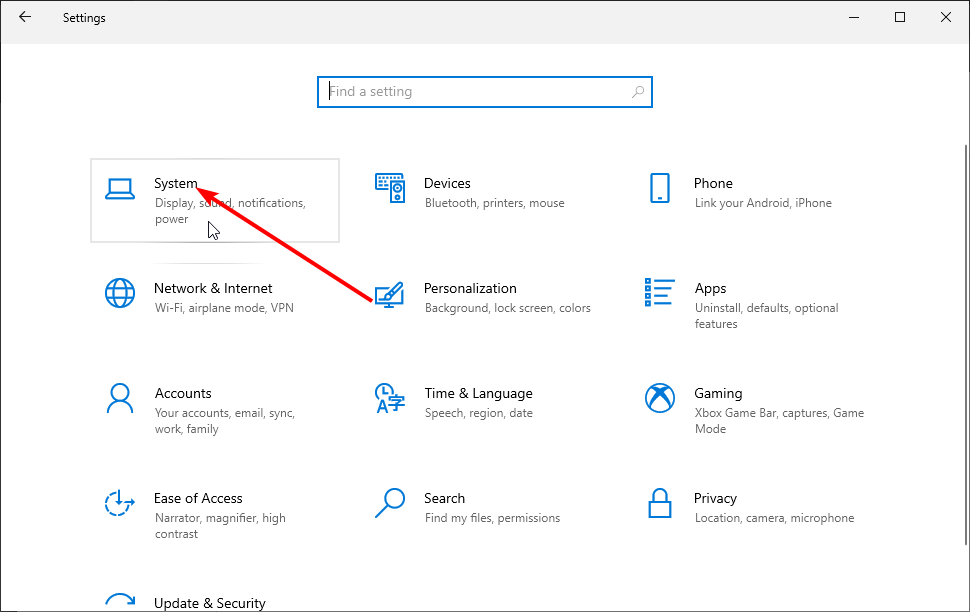Open Devices settings title
Viewport: 970px width, 612px height.
[447, 183]
